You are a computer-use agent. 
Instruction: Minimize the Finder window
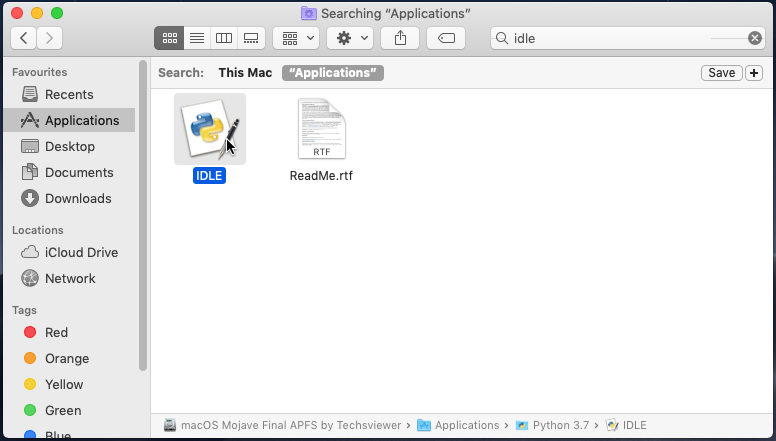click(37, 13)
